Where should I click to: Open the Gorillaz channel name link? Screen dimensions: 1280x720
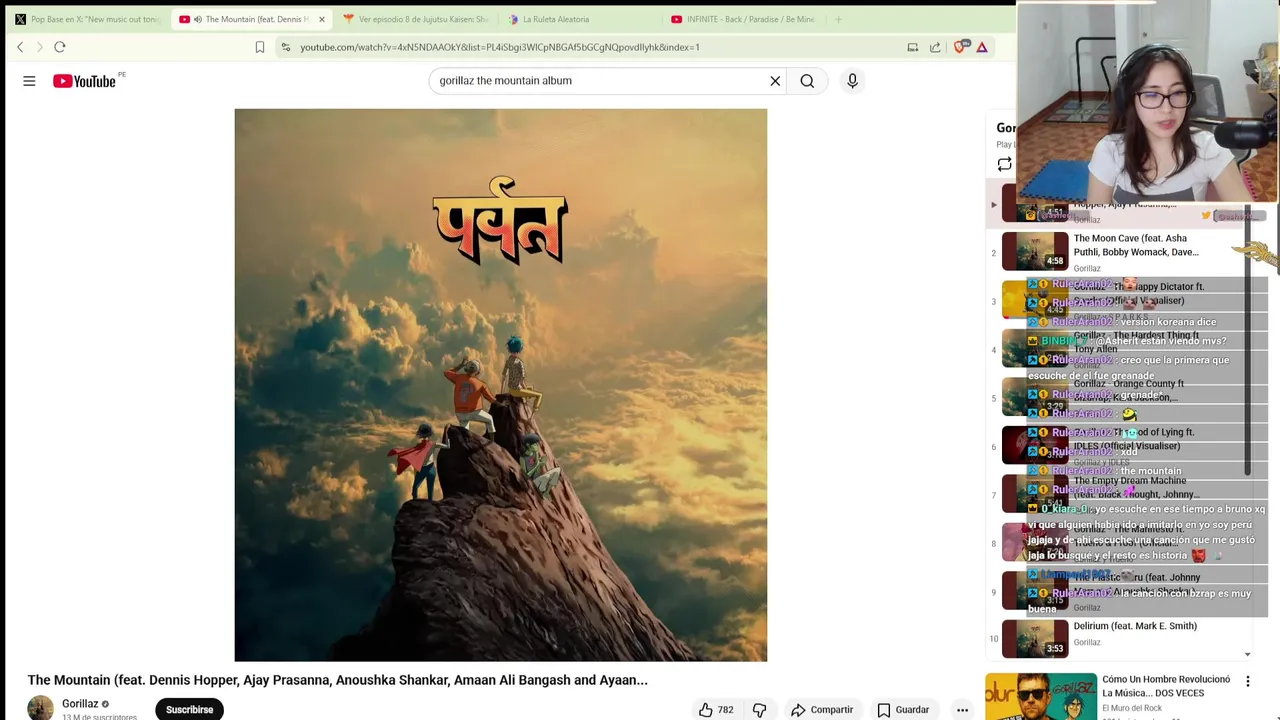tap(80, 704)
